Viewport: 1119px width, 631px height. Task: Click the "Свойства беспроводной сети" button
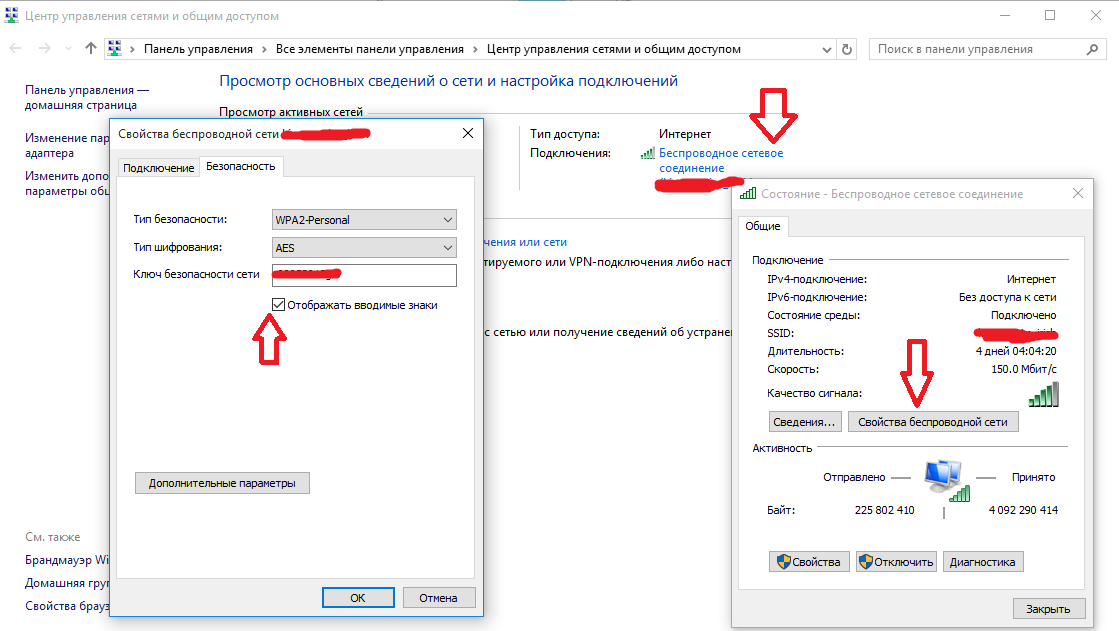[933, 422]
